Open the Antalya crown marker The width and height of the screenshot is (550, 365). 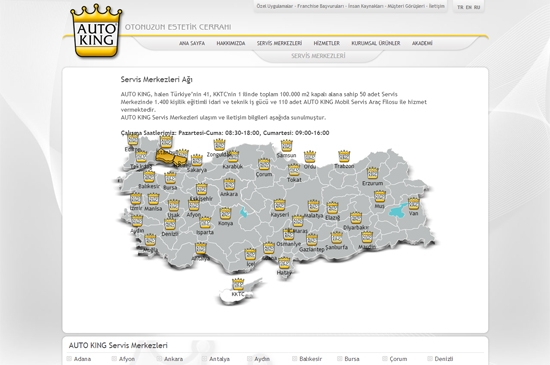[201, 248]
